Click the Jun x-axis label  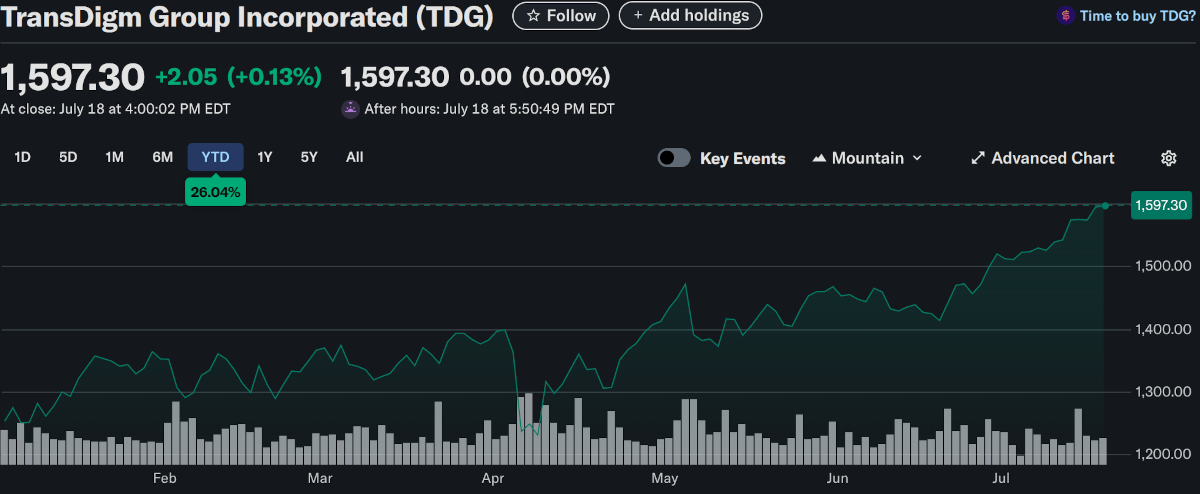pos(838,479)
